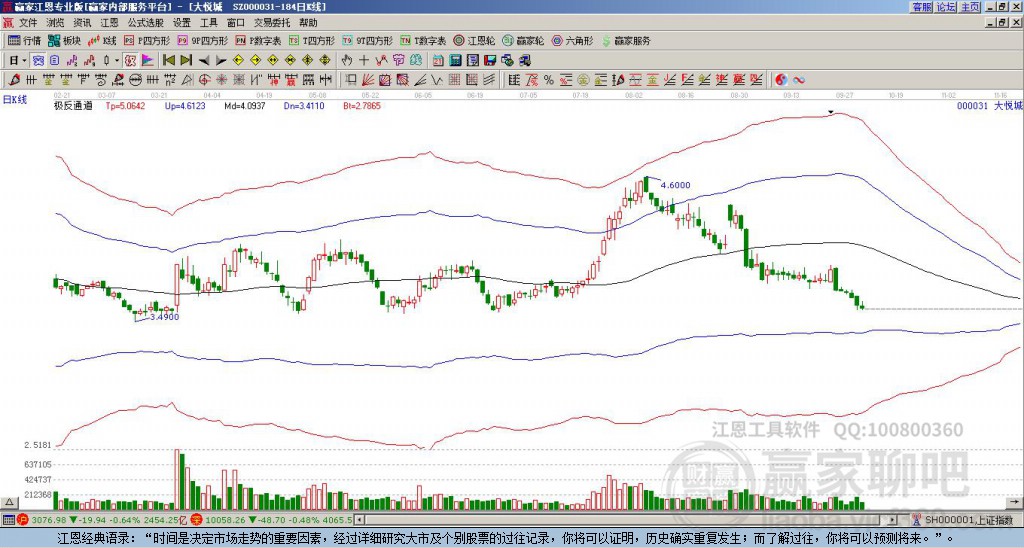
Task: Open the P数字表 tool
Action: (x=258, y=40)
